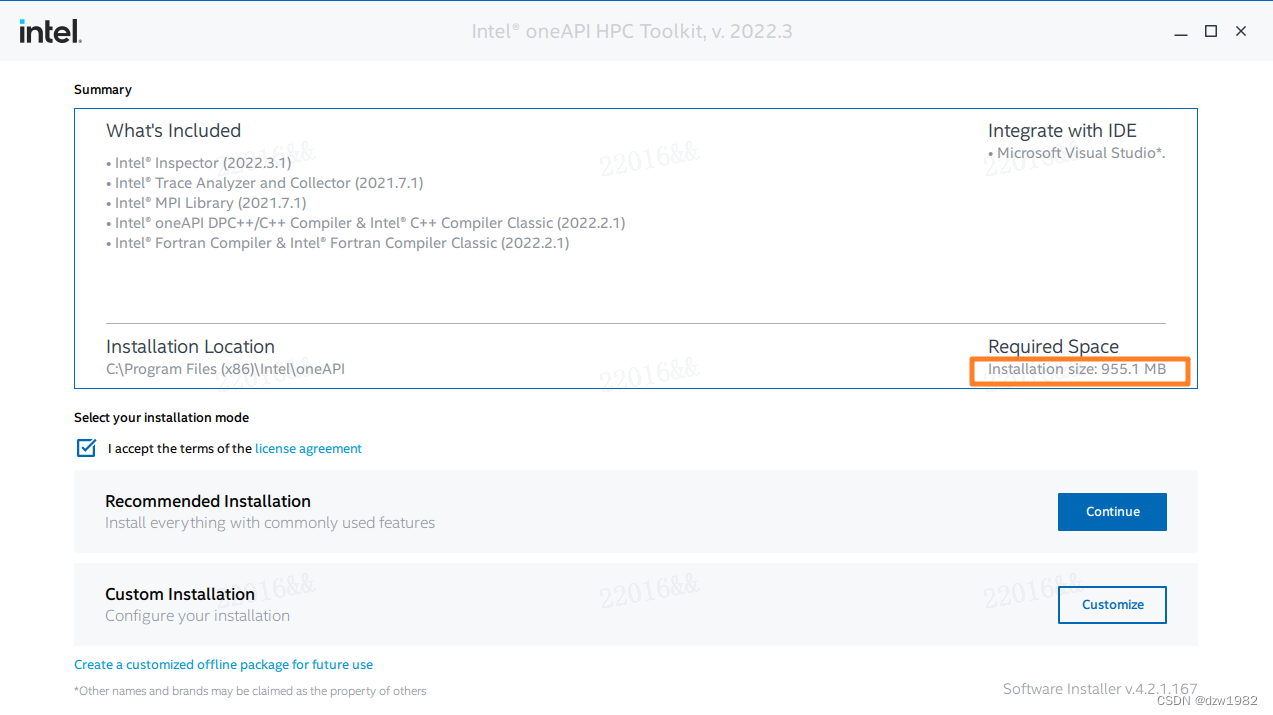Maximize the installer window
1273x715 pixels.
(x=1211, y=32)
